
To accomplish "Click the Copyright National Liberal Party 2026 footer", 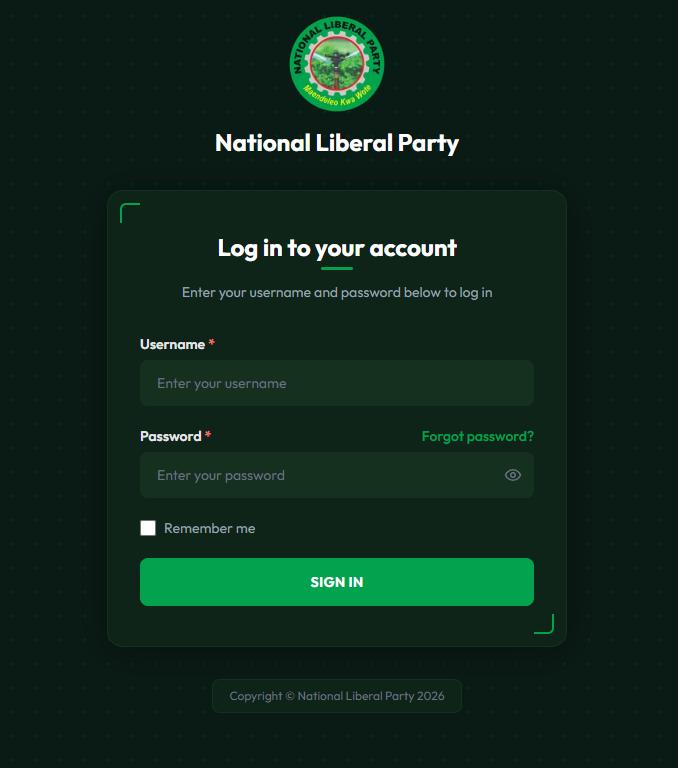I will coord(337,696).
